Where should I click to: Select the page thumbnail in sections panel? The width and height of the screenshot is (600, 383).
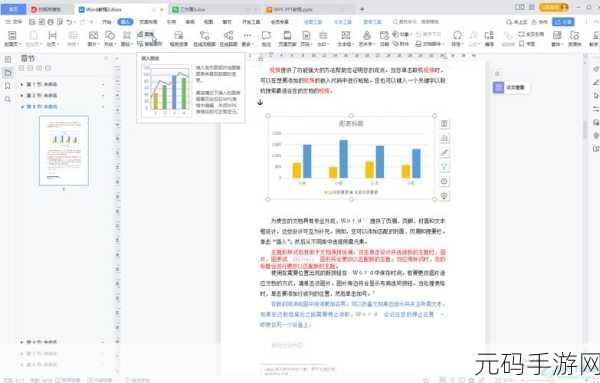(64, 151)
